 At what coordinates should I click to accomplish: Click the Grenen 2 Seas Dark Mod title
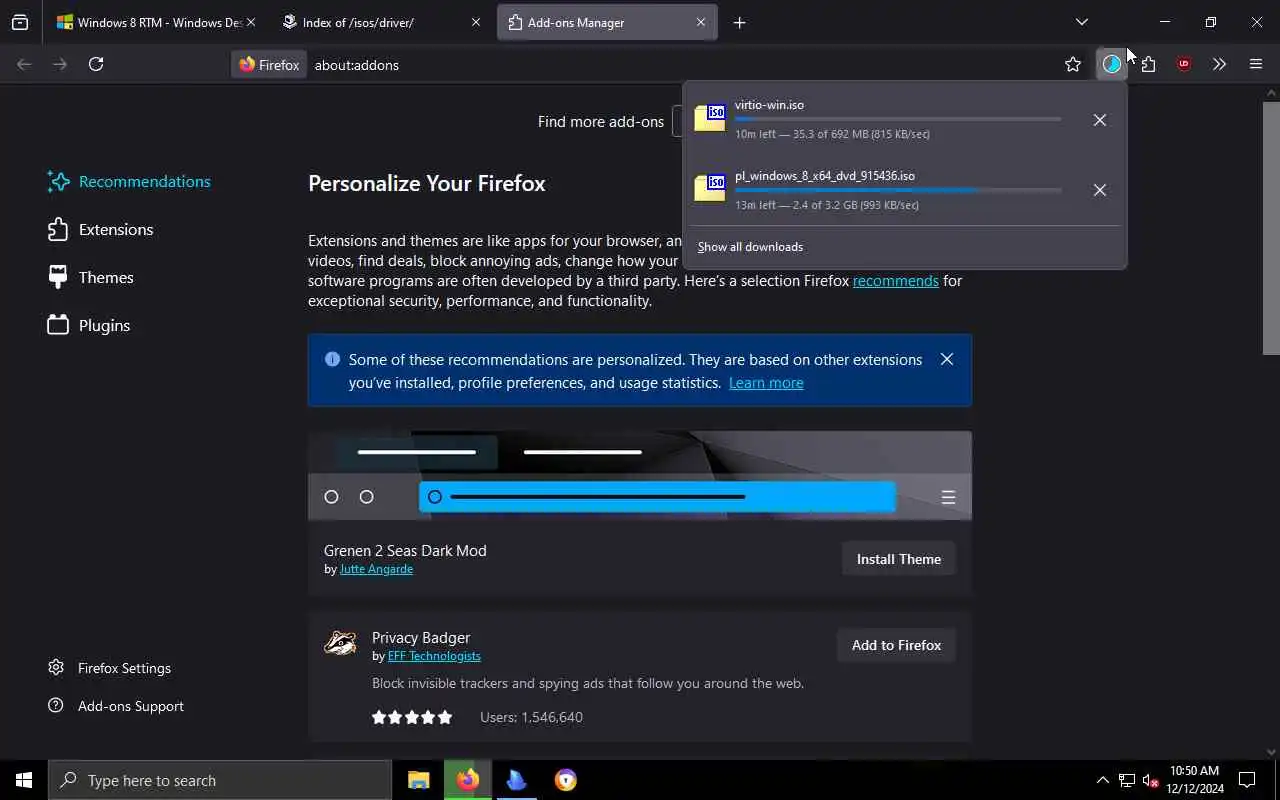click(405, 551)
